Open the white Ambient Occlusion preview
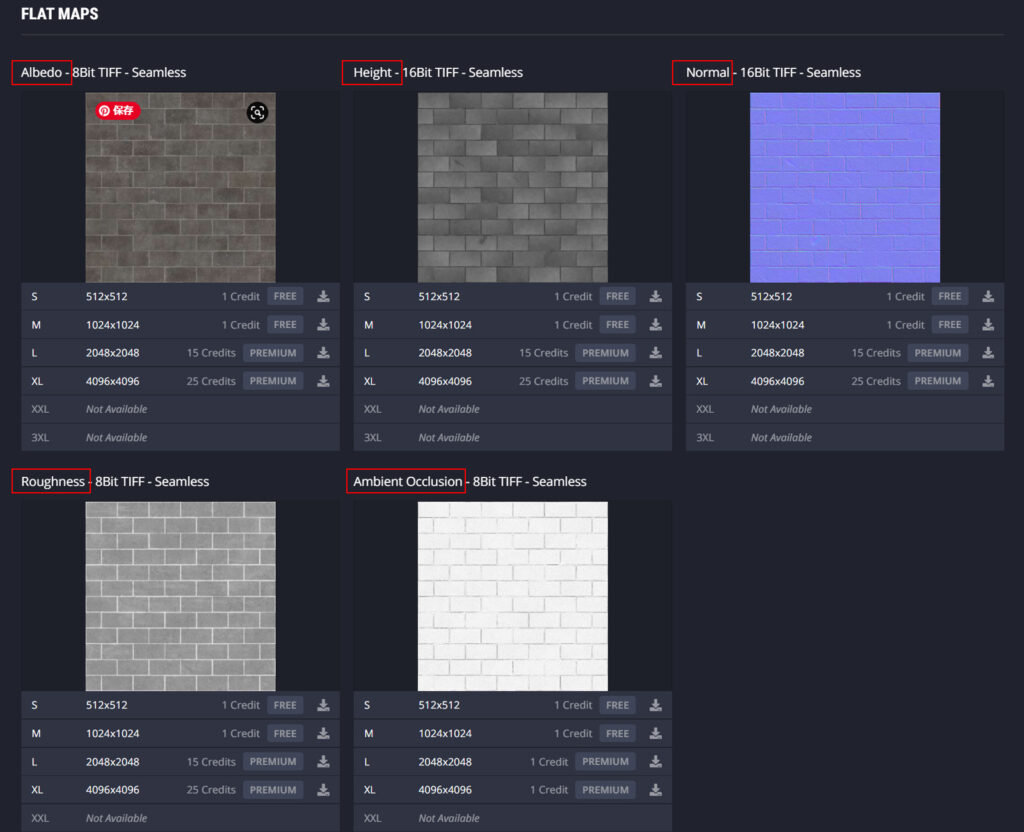This screenshot has width=1024, height=832. point(513,596)
